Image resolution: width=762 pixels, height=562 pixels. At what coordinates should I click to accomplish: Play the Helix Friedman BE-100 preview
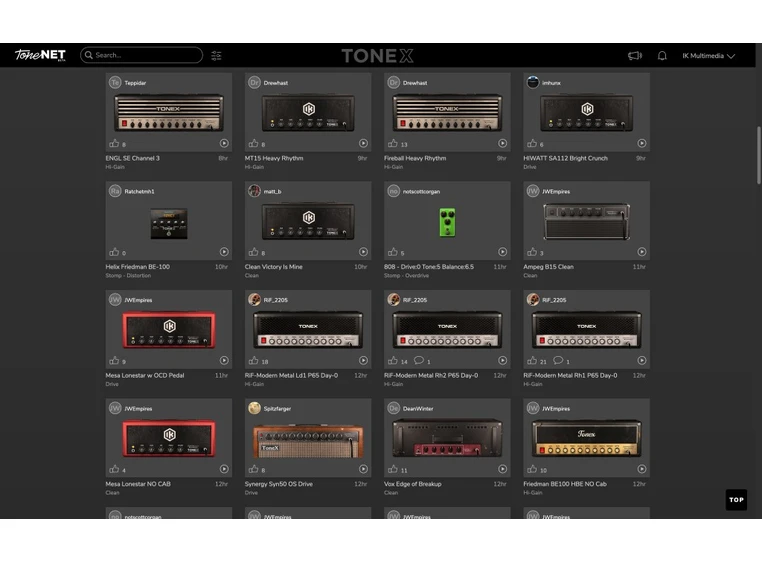click(224, 252)
